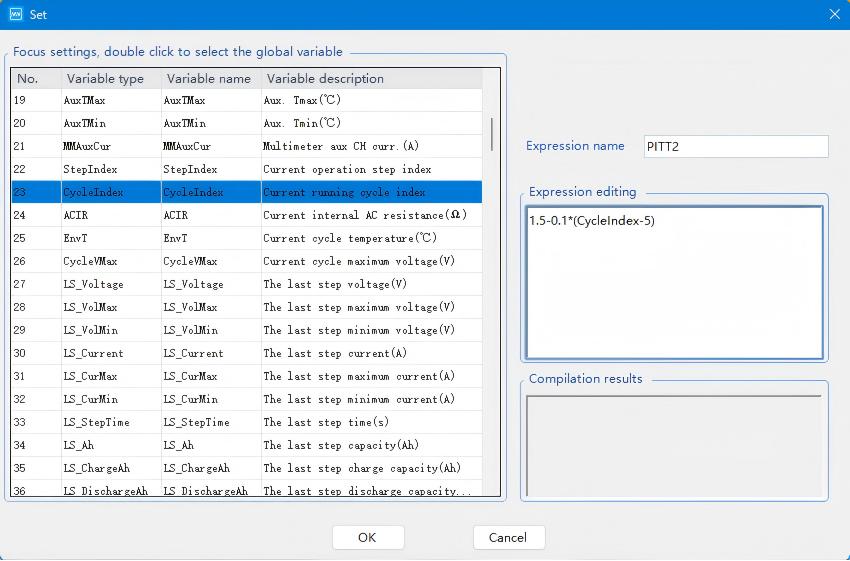Close the Set dialog window
This screenshot has height=561, width=850.
tap(834, 14)
